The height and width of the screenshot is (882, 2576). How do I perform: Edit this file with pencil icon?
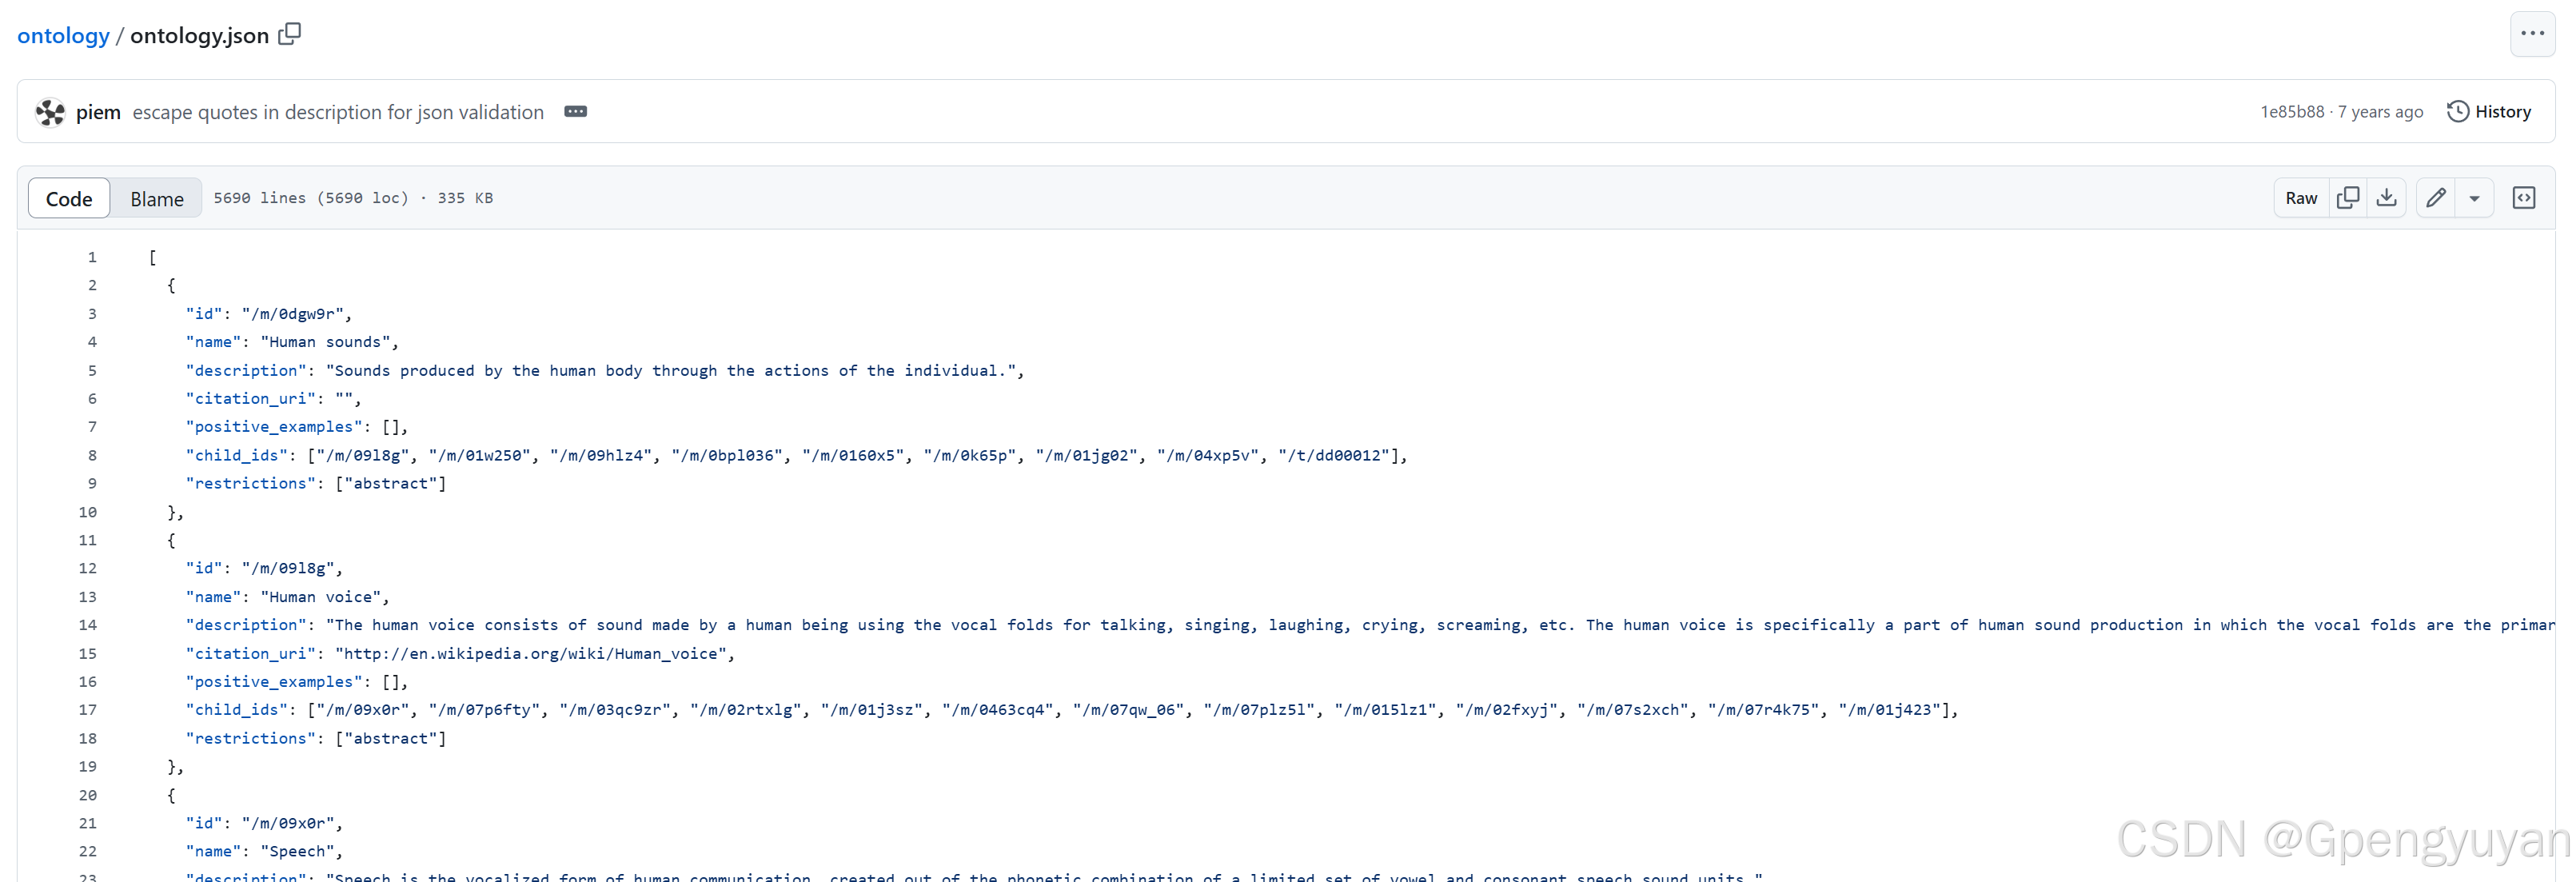point(2436,198)
